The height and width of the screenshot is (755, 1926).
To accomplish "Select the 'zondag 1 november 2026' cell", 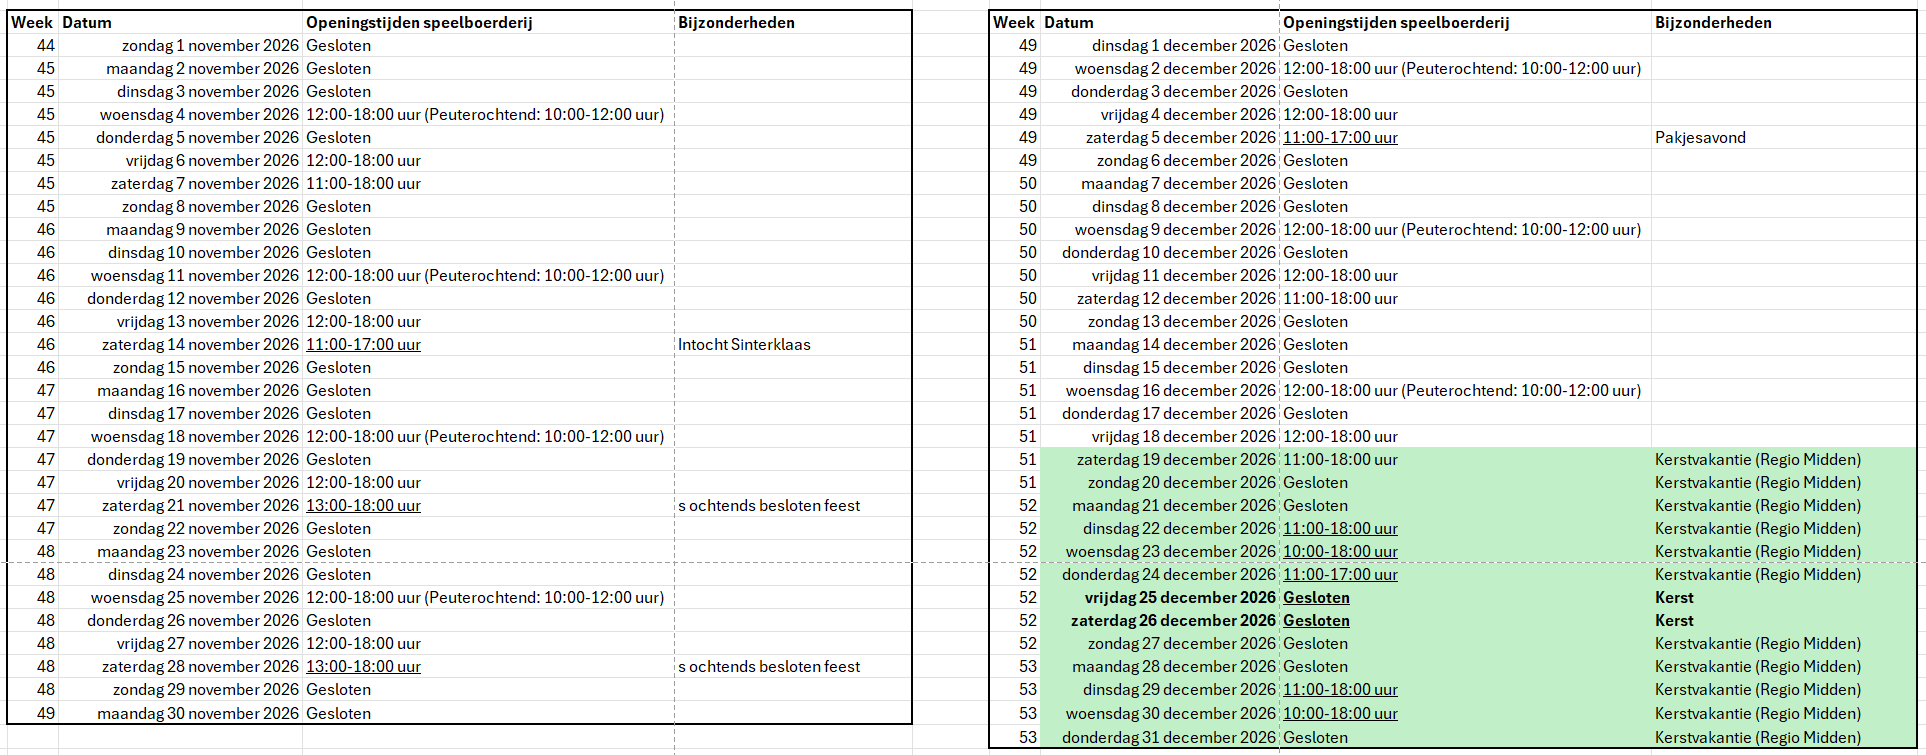I will pyautogui.click(x=210, y=46).
